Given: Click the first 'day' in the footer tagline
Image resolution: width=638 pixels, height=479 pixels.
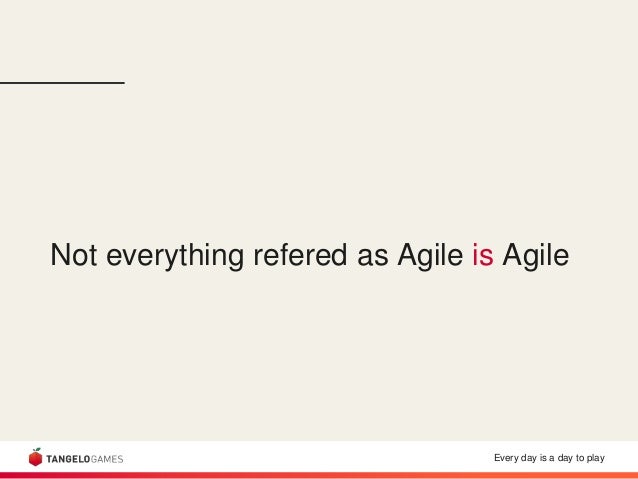Looking at the screenshot, I should pyautogui.click(x=529, y=458).
